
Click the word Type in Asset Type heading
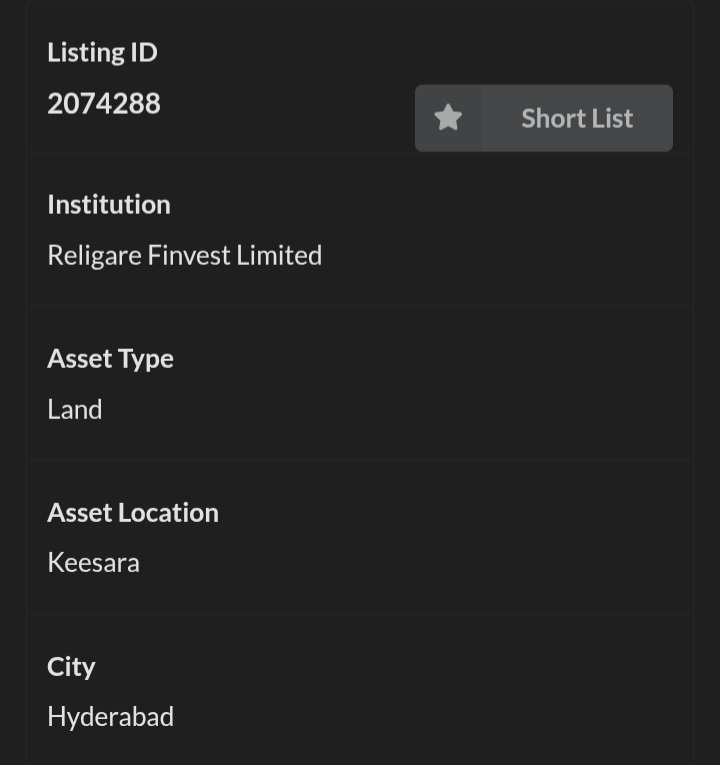pyautogui.click(x=147, y=359)
